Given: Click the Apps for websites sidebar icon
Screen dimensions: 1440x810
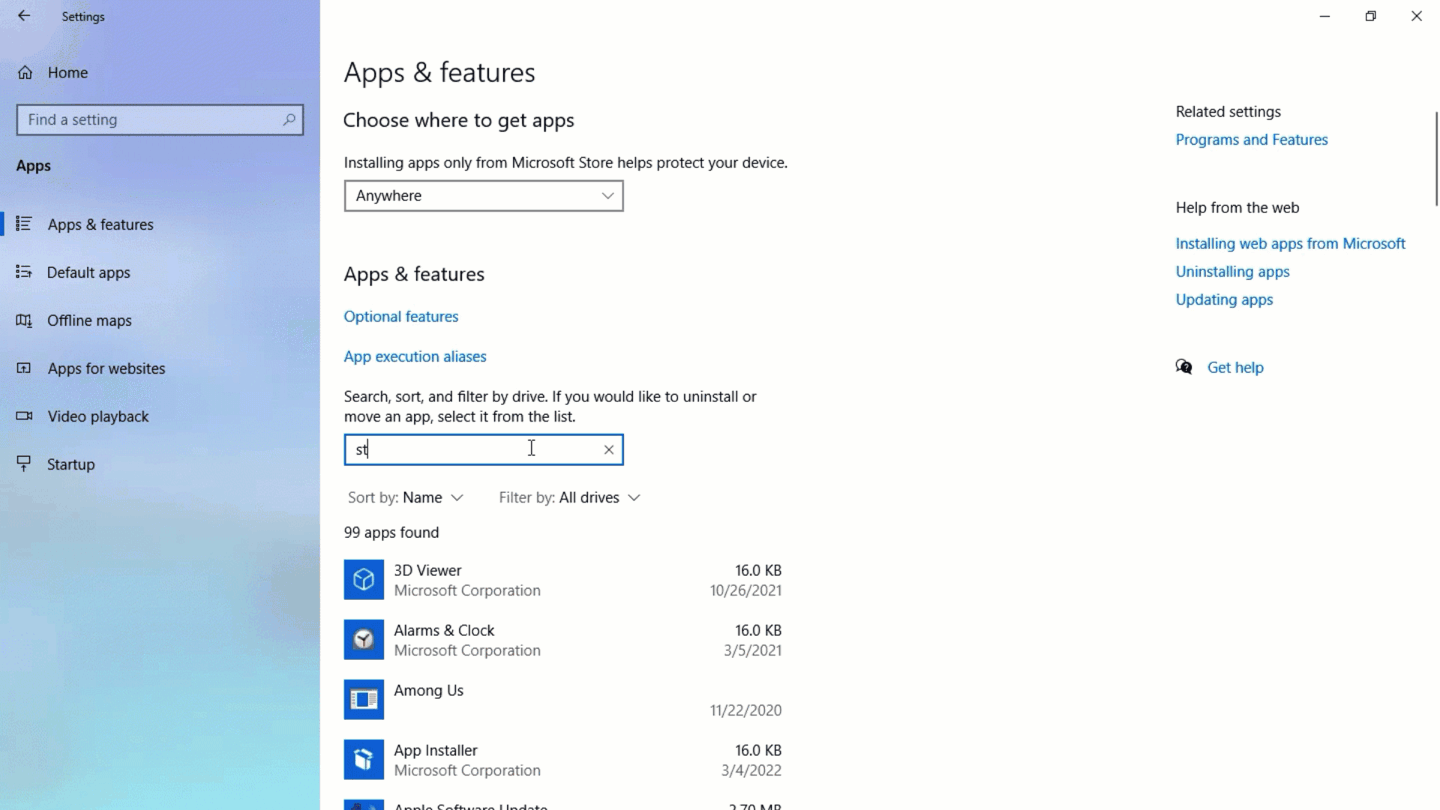Looking at the screenshot, I should [x=24, y=368].
